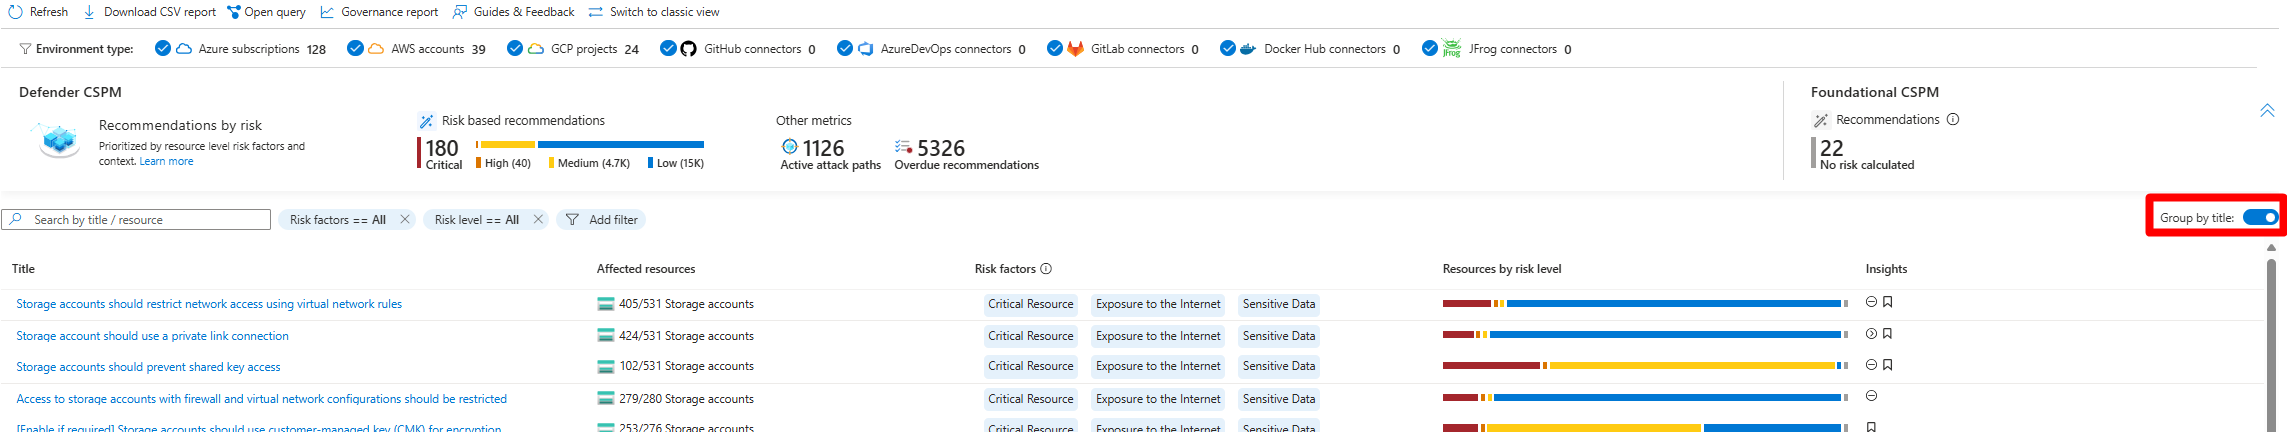Click the Refresh icon
Image resolution: width=2287 pixels, height=432 pixels.
coord(15,12)
